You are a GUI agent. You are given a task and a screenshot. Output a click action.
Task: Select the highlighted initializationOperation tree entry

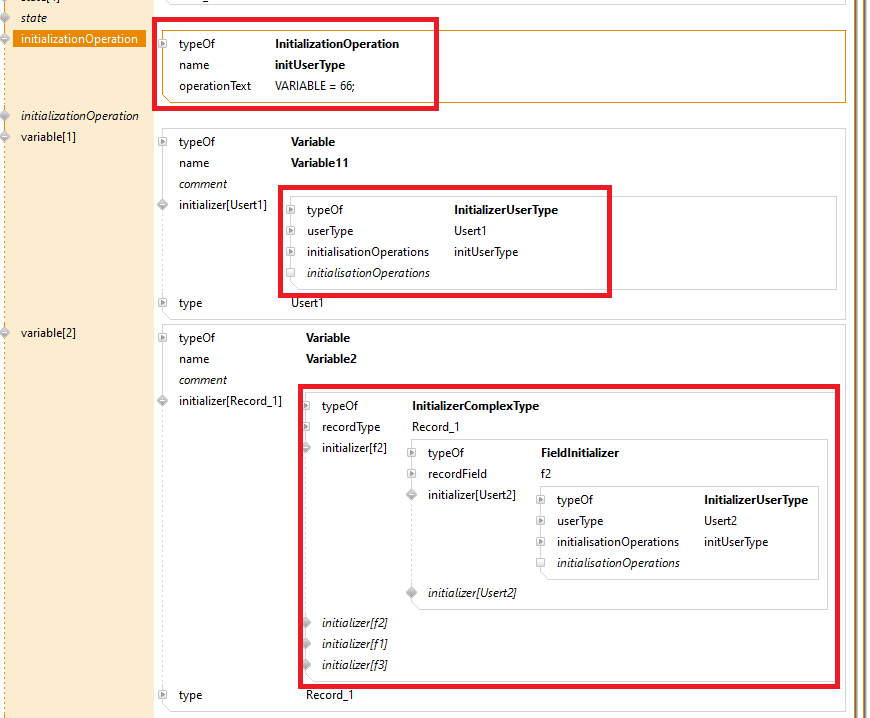coord(79,39)
